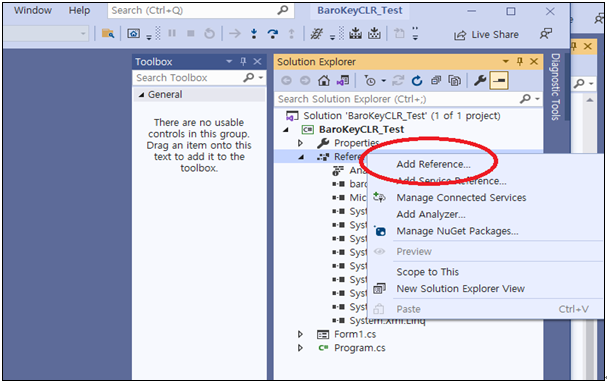
Task: Expand the Properties node arrow
Action: coord(300,143)
